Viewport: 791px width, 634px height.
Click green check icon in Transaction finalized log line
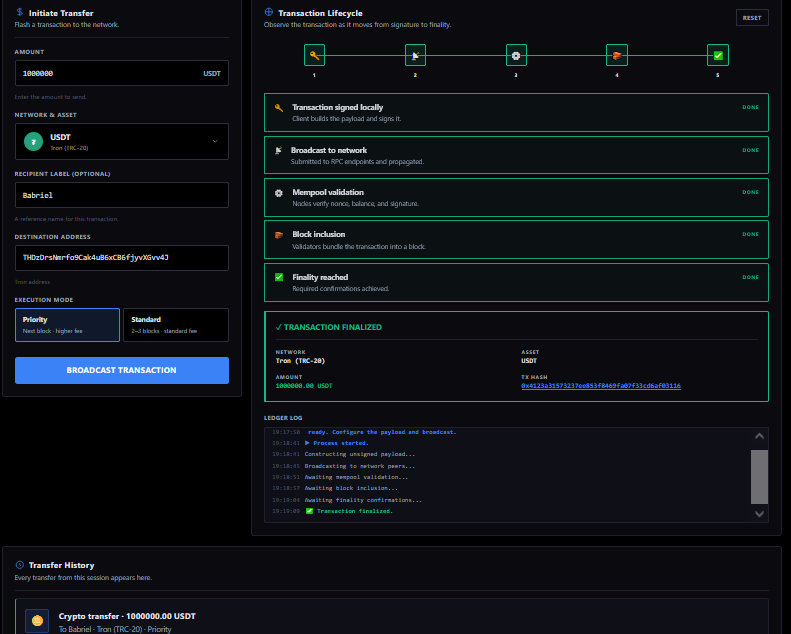[309, 511]
